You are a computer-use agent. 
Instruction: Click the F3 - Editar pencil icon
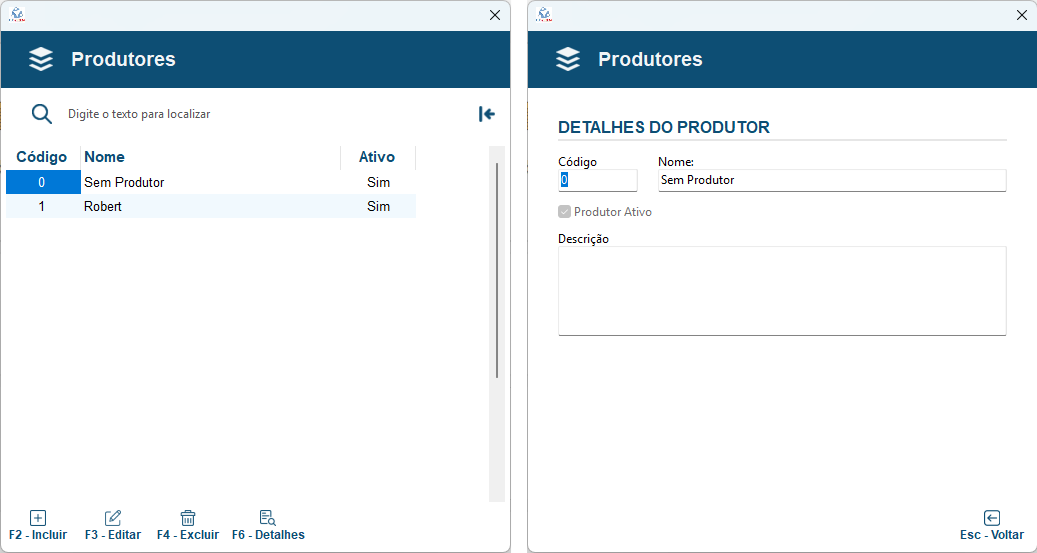pyautogui.click(x=113, y=518)
